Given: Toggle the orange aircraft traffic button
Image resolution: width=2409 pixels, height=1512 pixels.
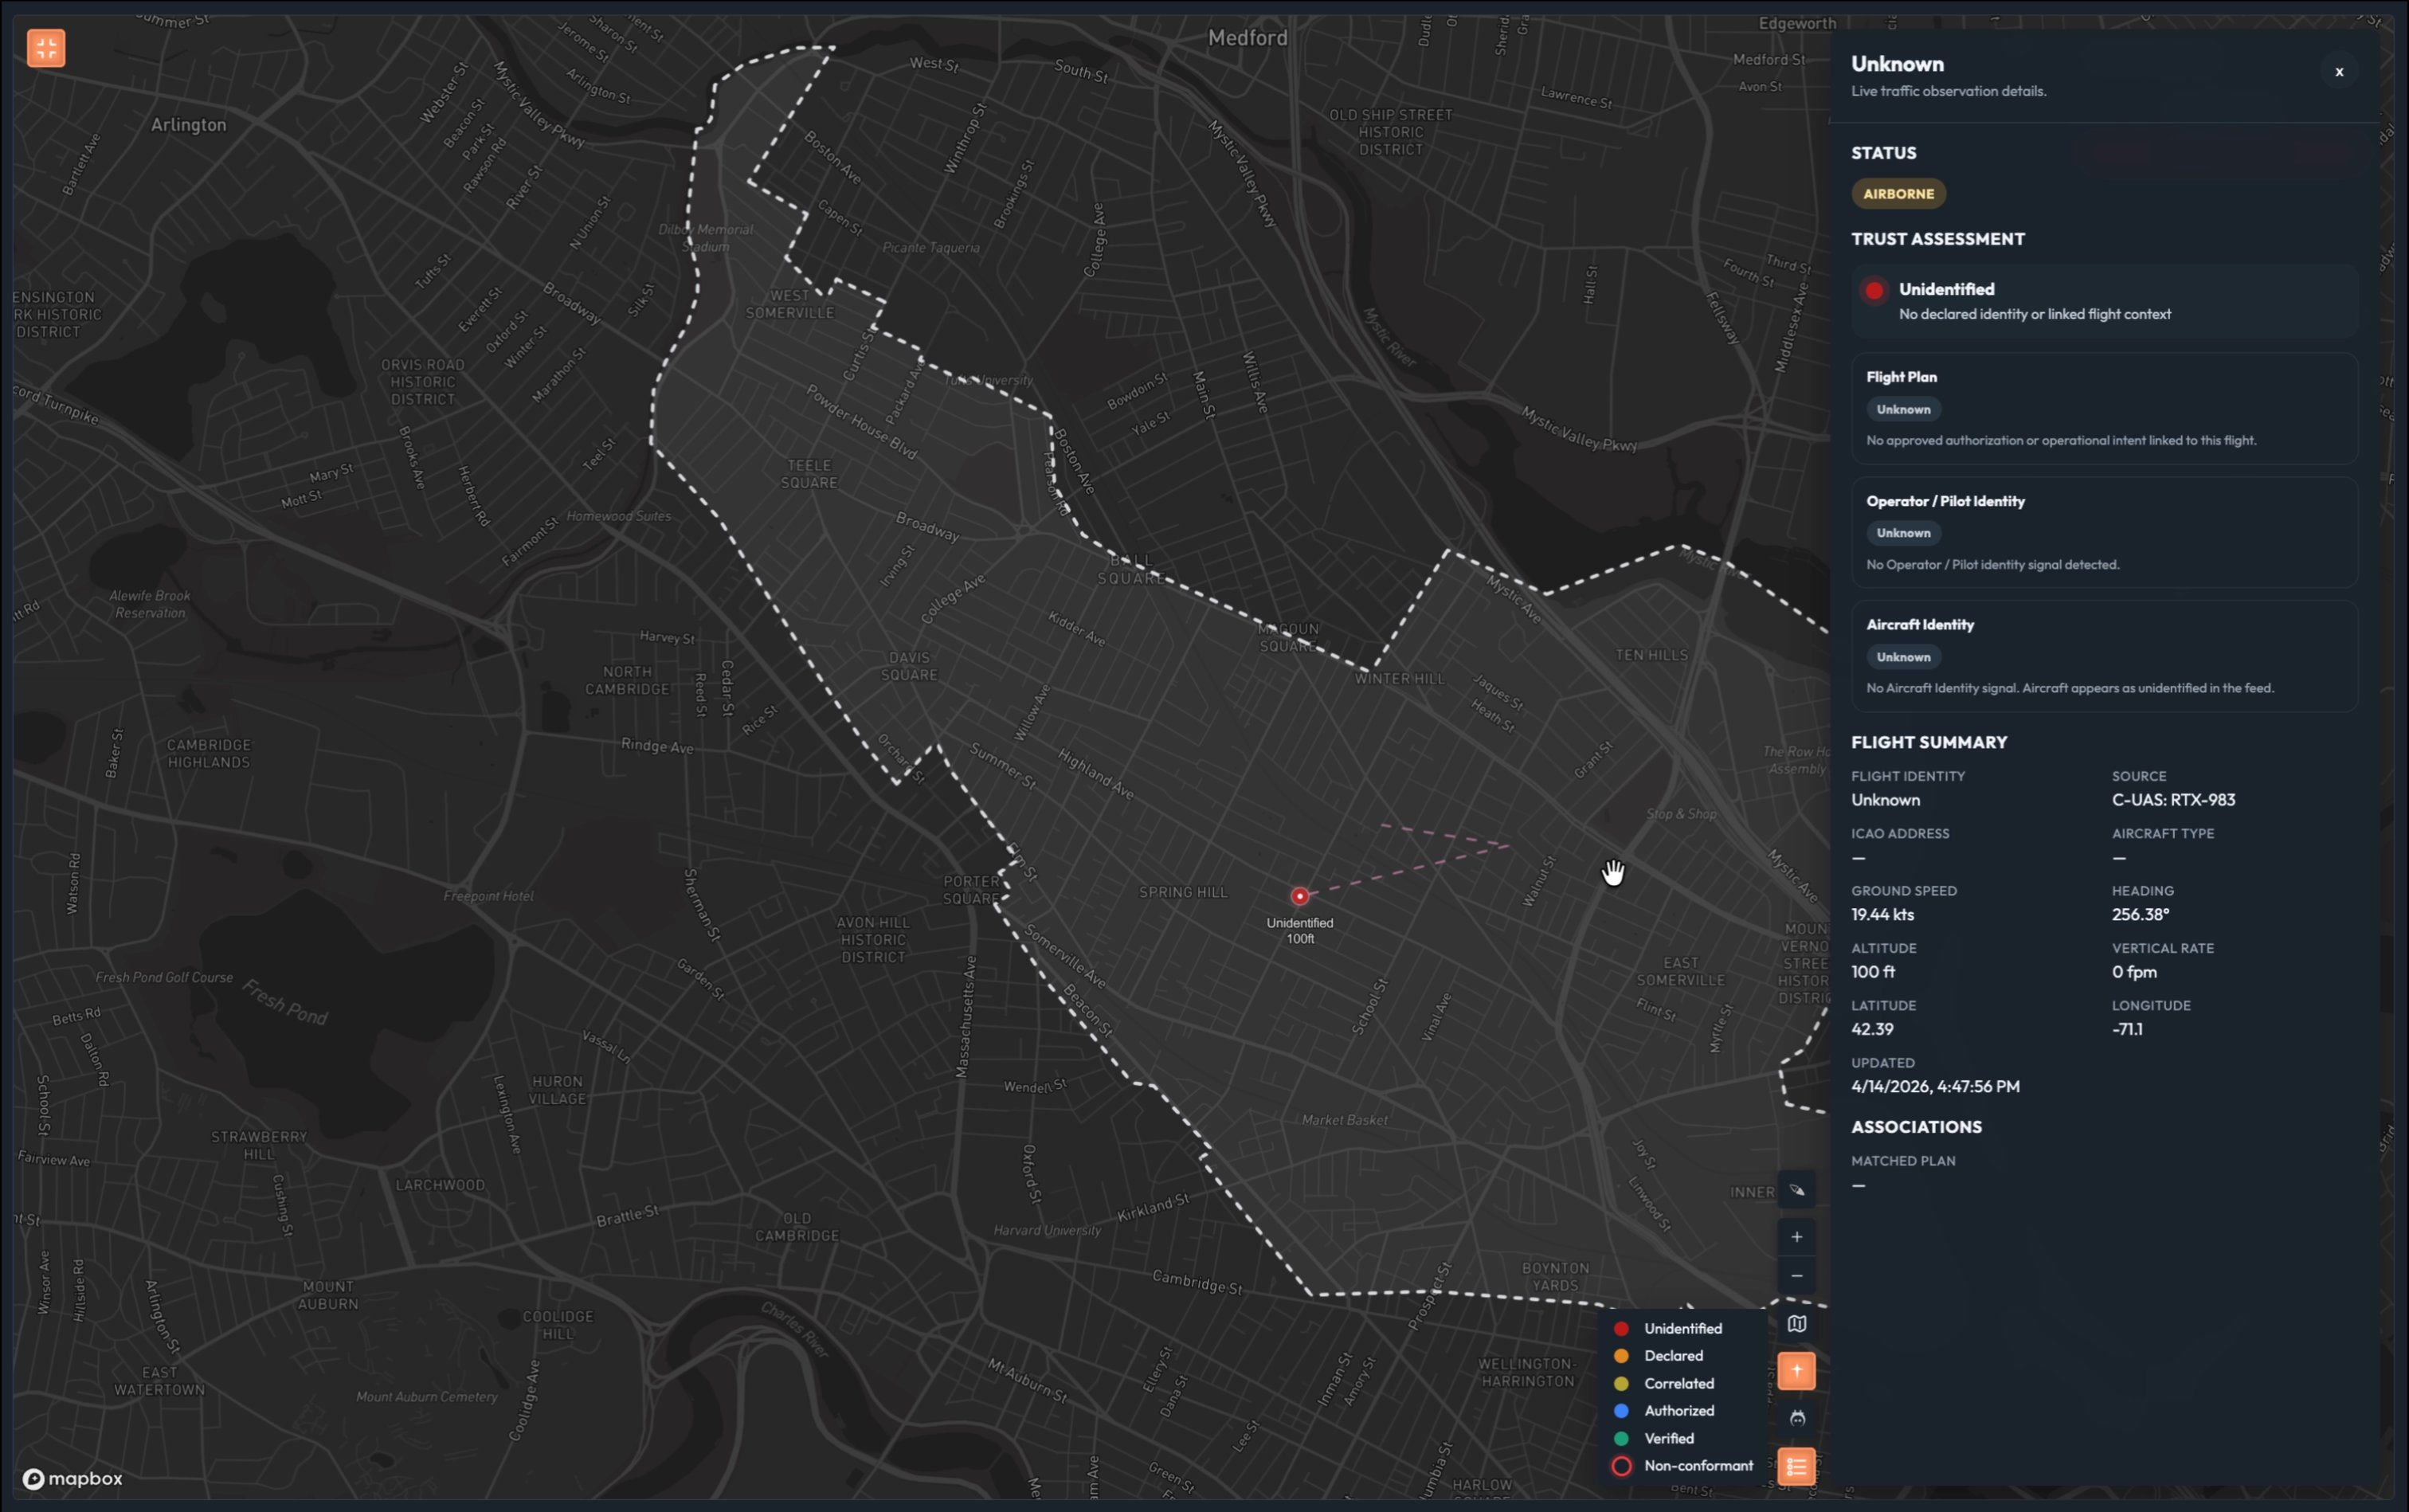Looking at the screenshot, I should [x=1796, y=1371].
